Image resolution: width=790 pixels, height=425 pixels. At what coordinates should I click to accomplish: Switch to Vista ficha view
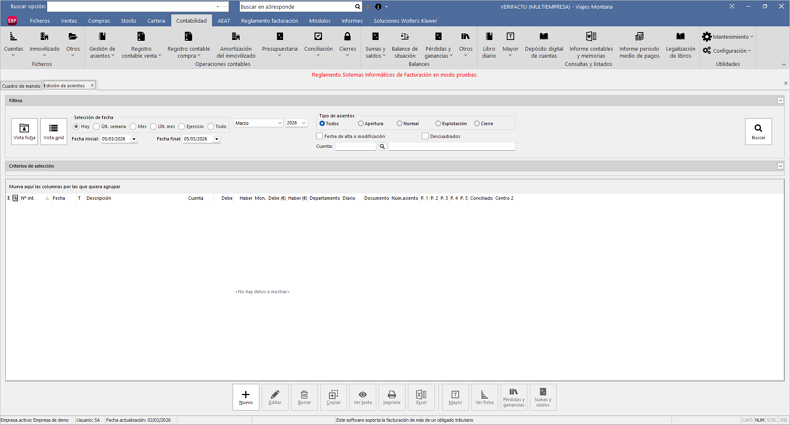24,131
